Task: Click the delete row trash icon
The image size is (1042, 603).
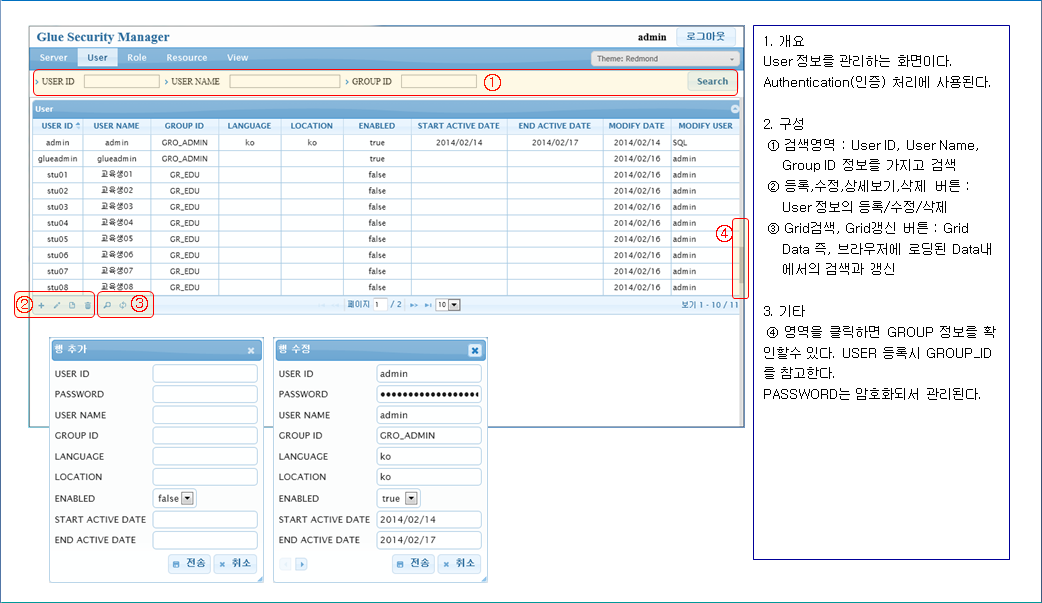Action: (x=87, y=304)
